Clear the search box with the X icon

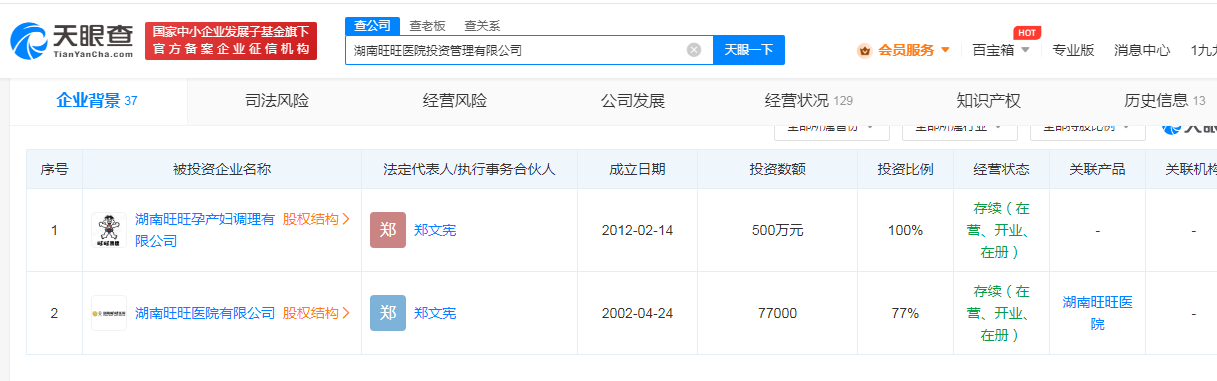[x=694, y=50]
